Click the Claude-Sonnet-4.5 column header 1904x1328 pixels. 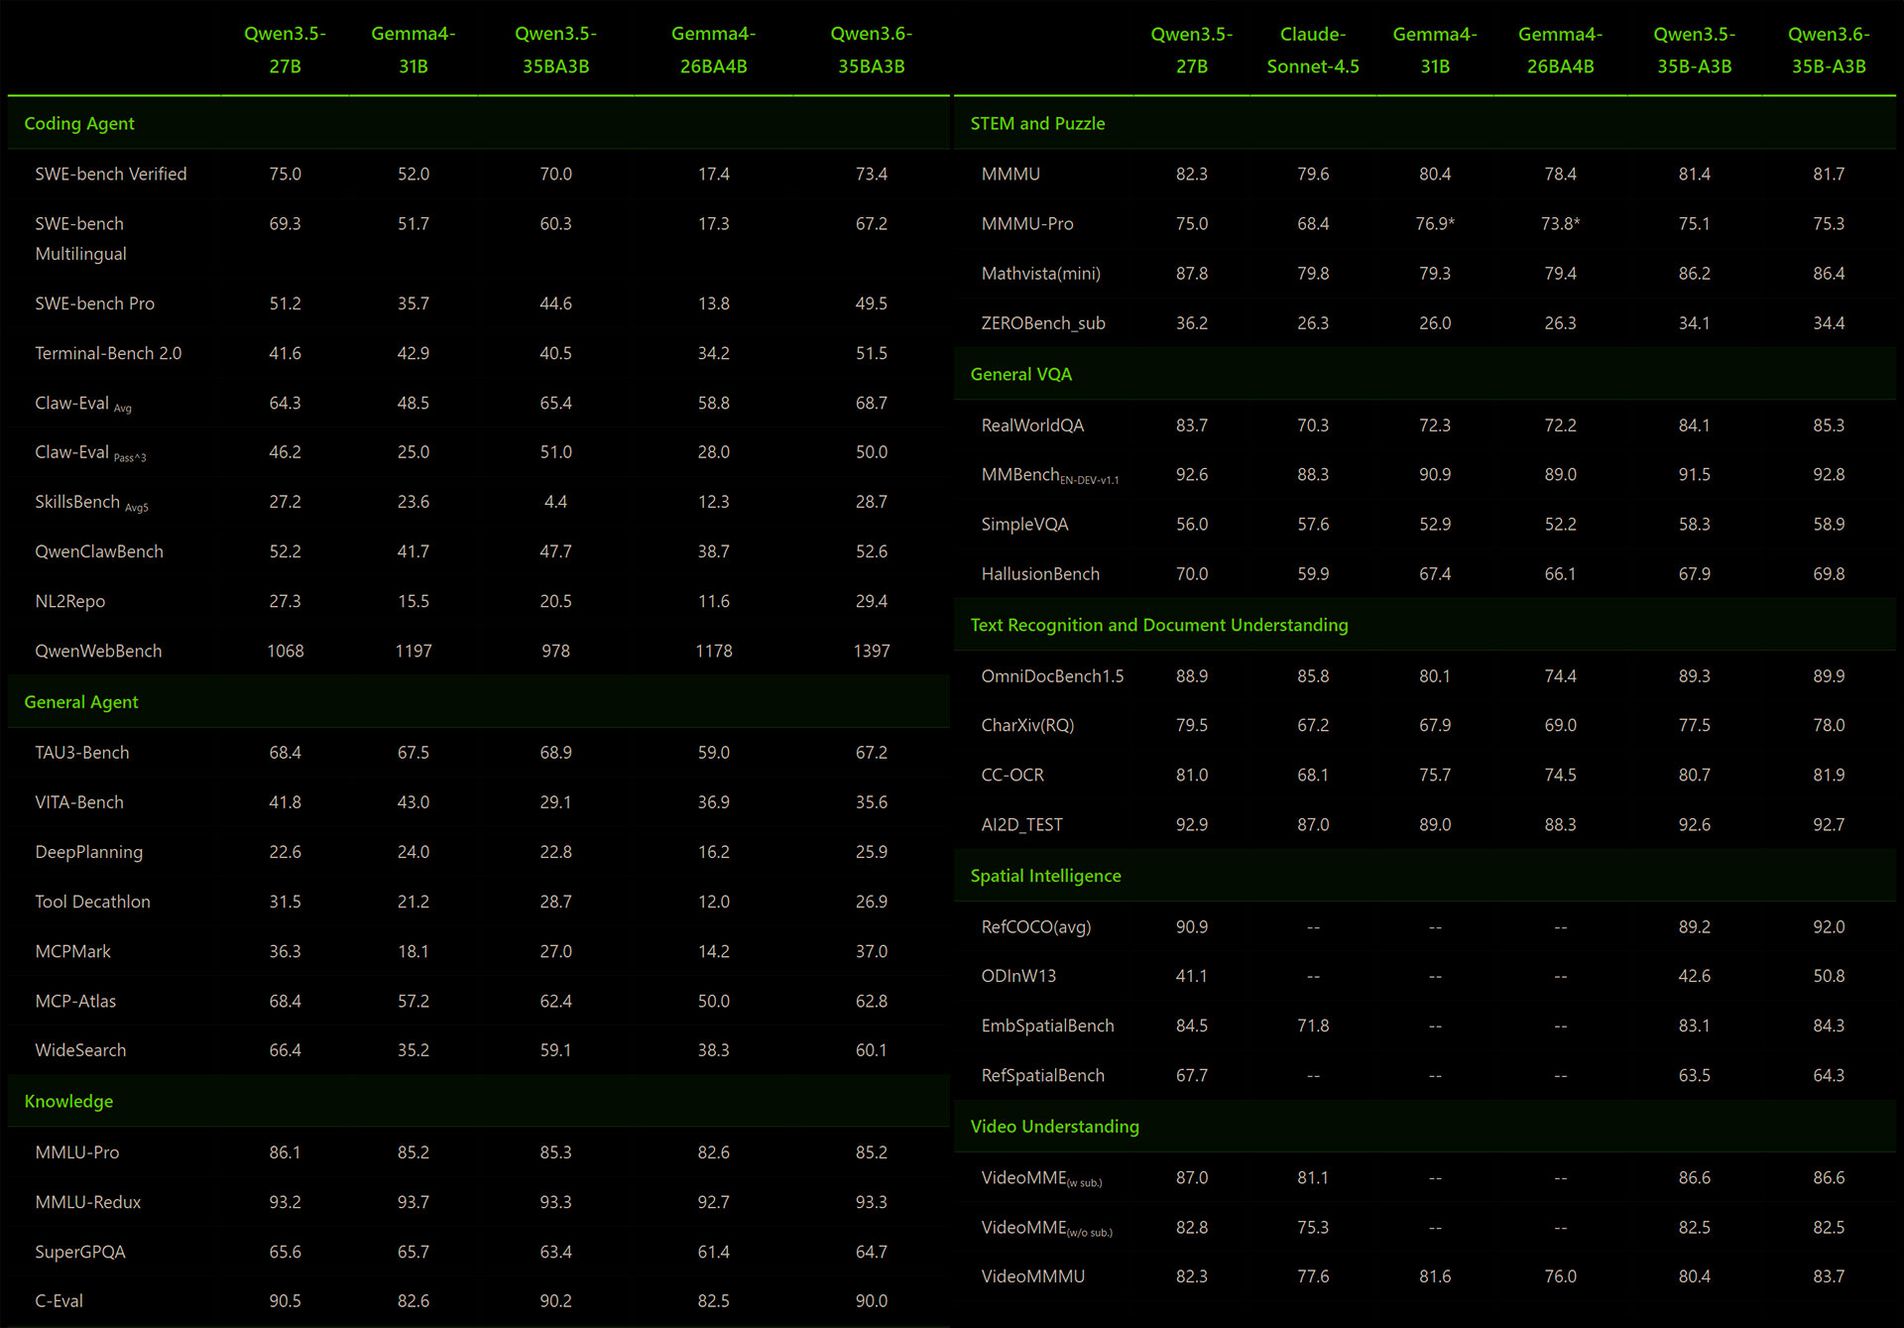[1312, 50]
